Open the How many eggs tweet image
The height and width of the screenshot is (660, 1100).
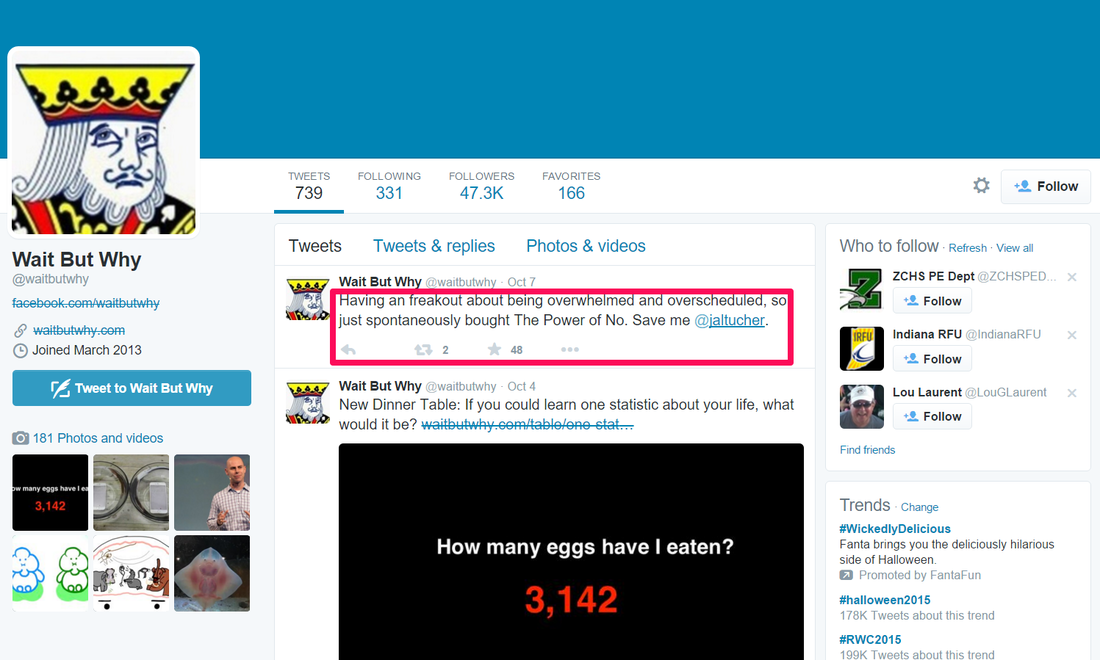point(571,551)
